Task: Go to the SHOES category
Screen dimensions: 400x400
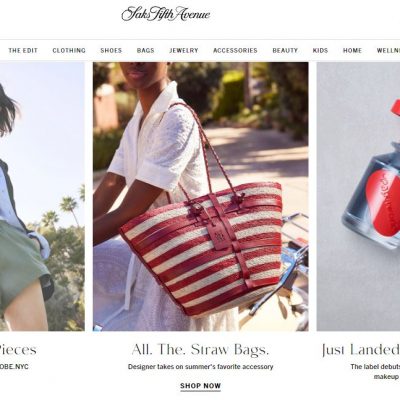Action: [111, 51]
